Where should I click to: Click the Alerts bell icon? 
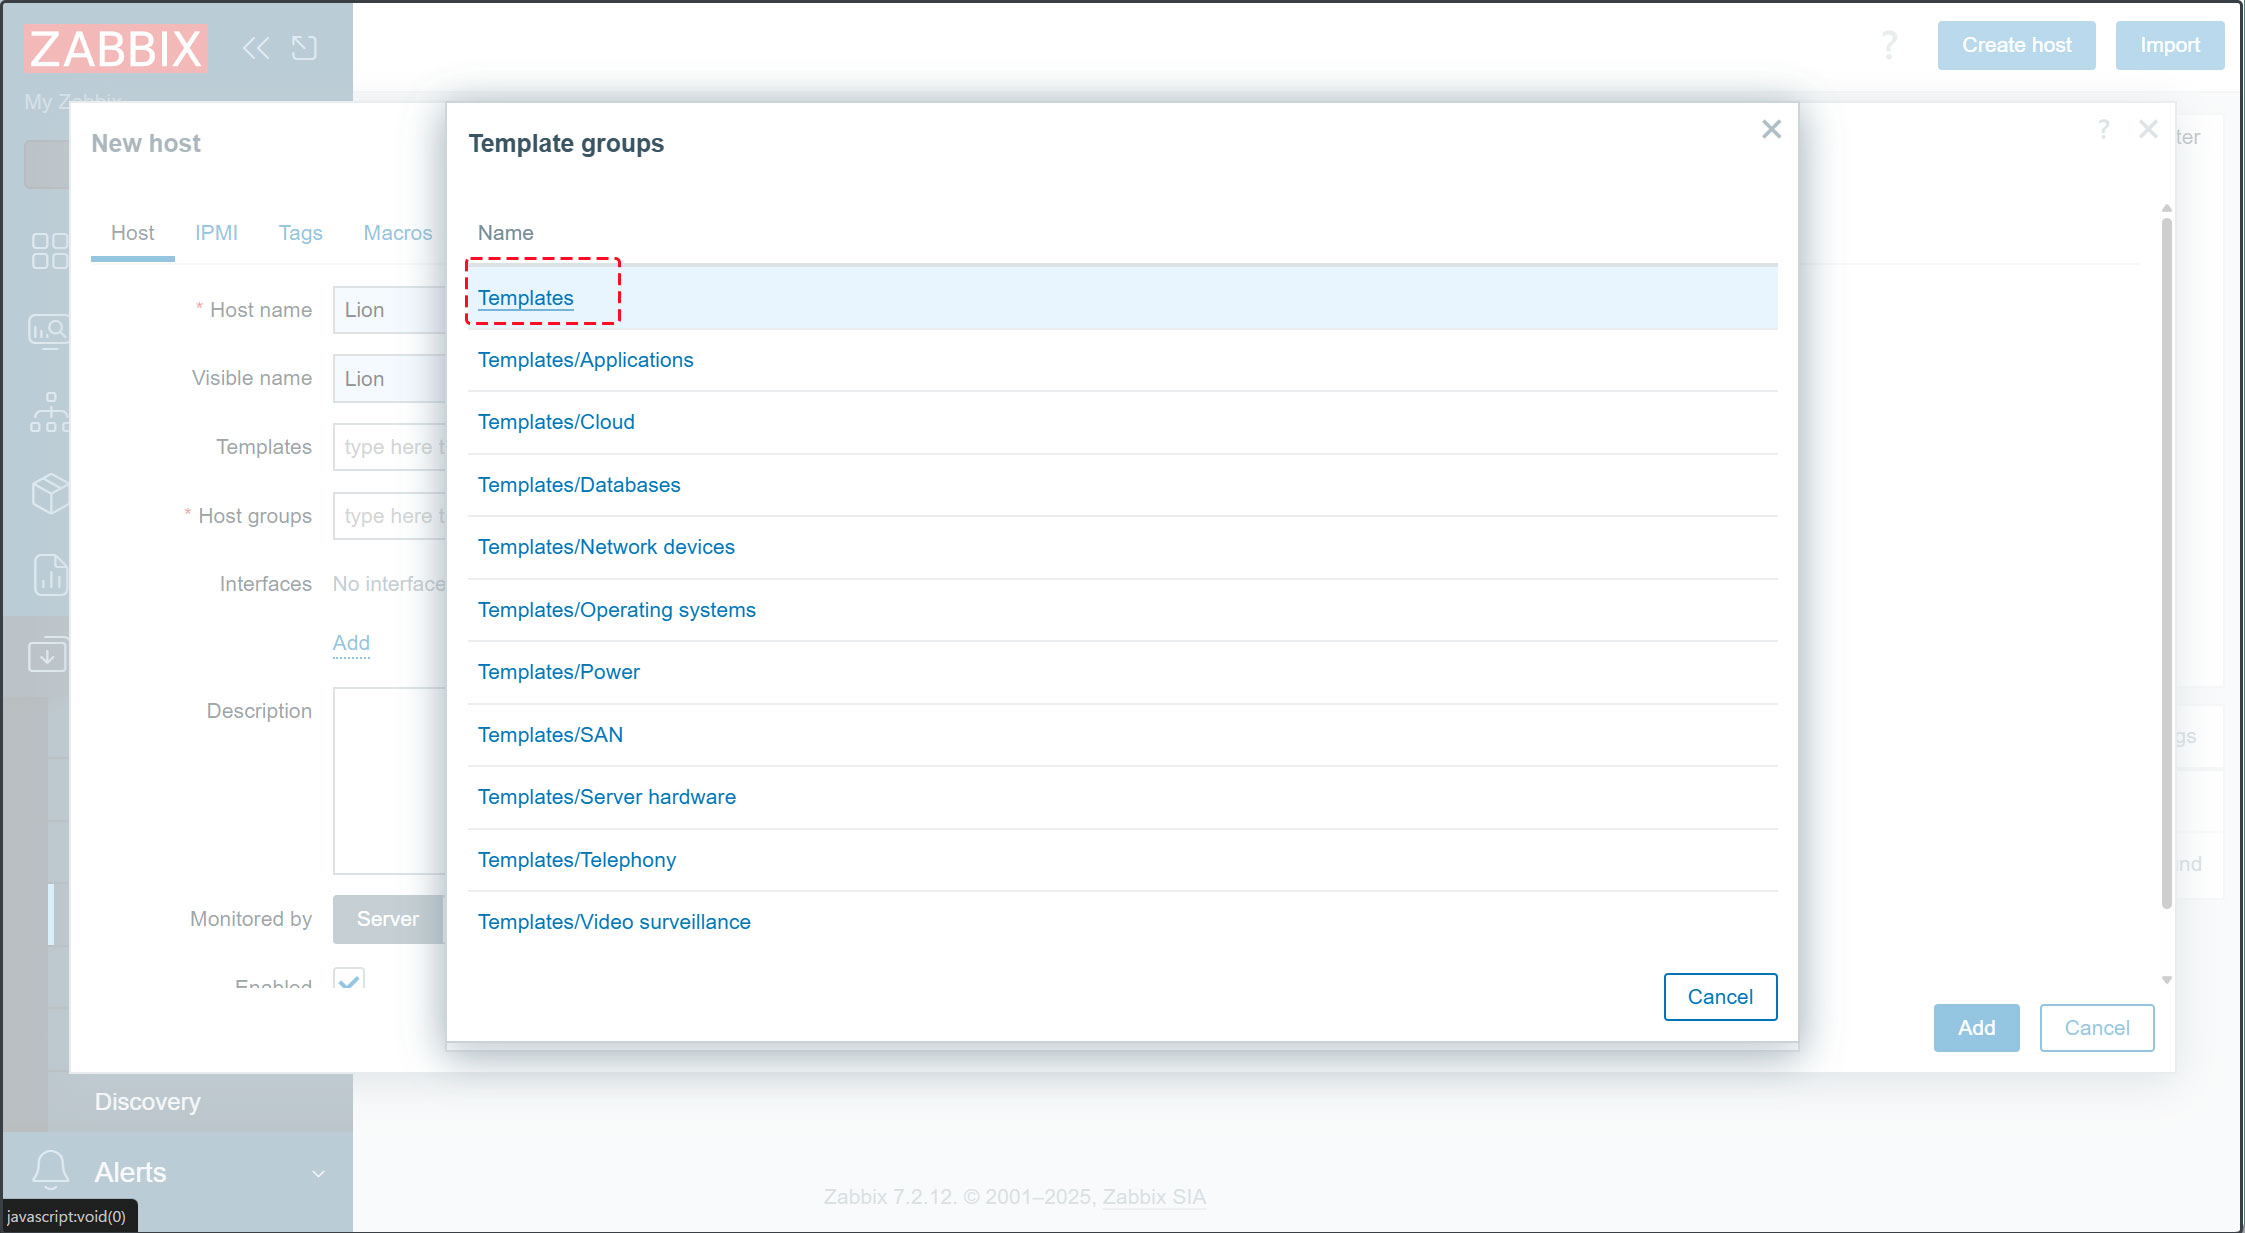point(50,1170)
